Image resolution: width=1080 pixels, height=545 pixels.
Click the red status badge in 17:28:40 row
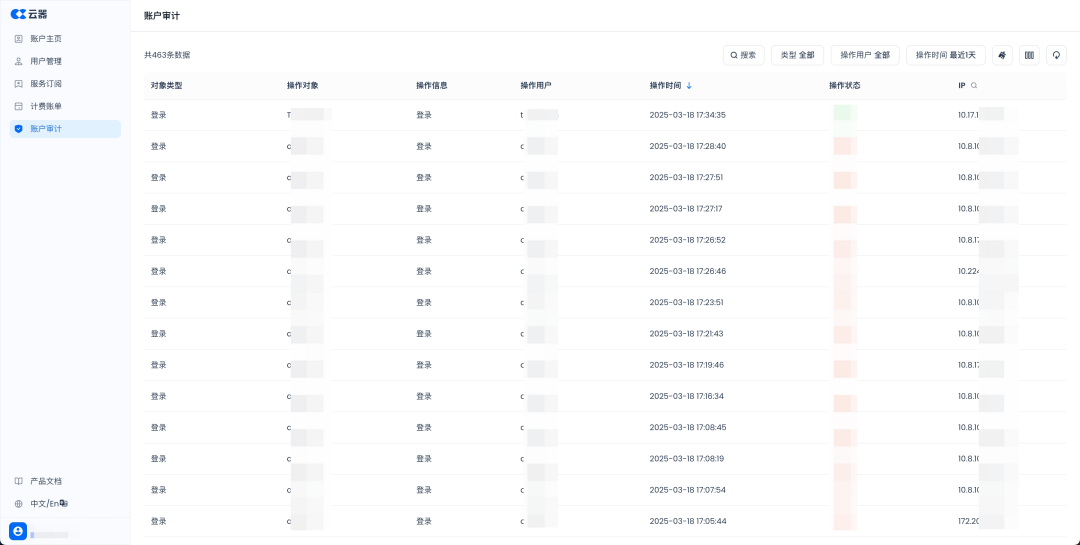click(844, 146)
